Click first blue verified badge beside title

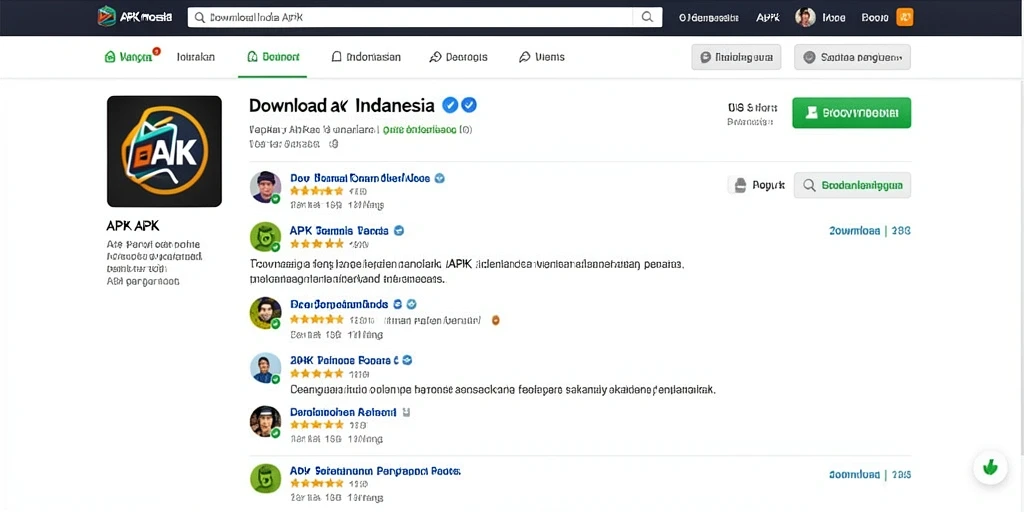(449, 104)
